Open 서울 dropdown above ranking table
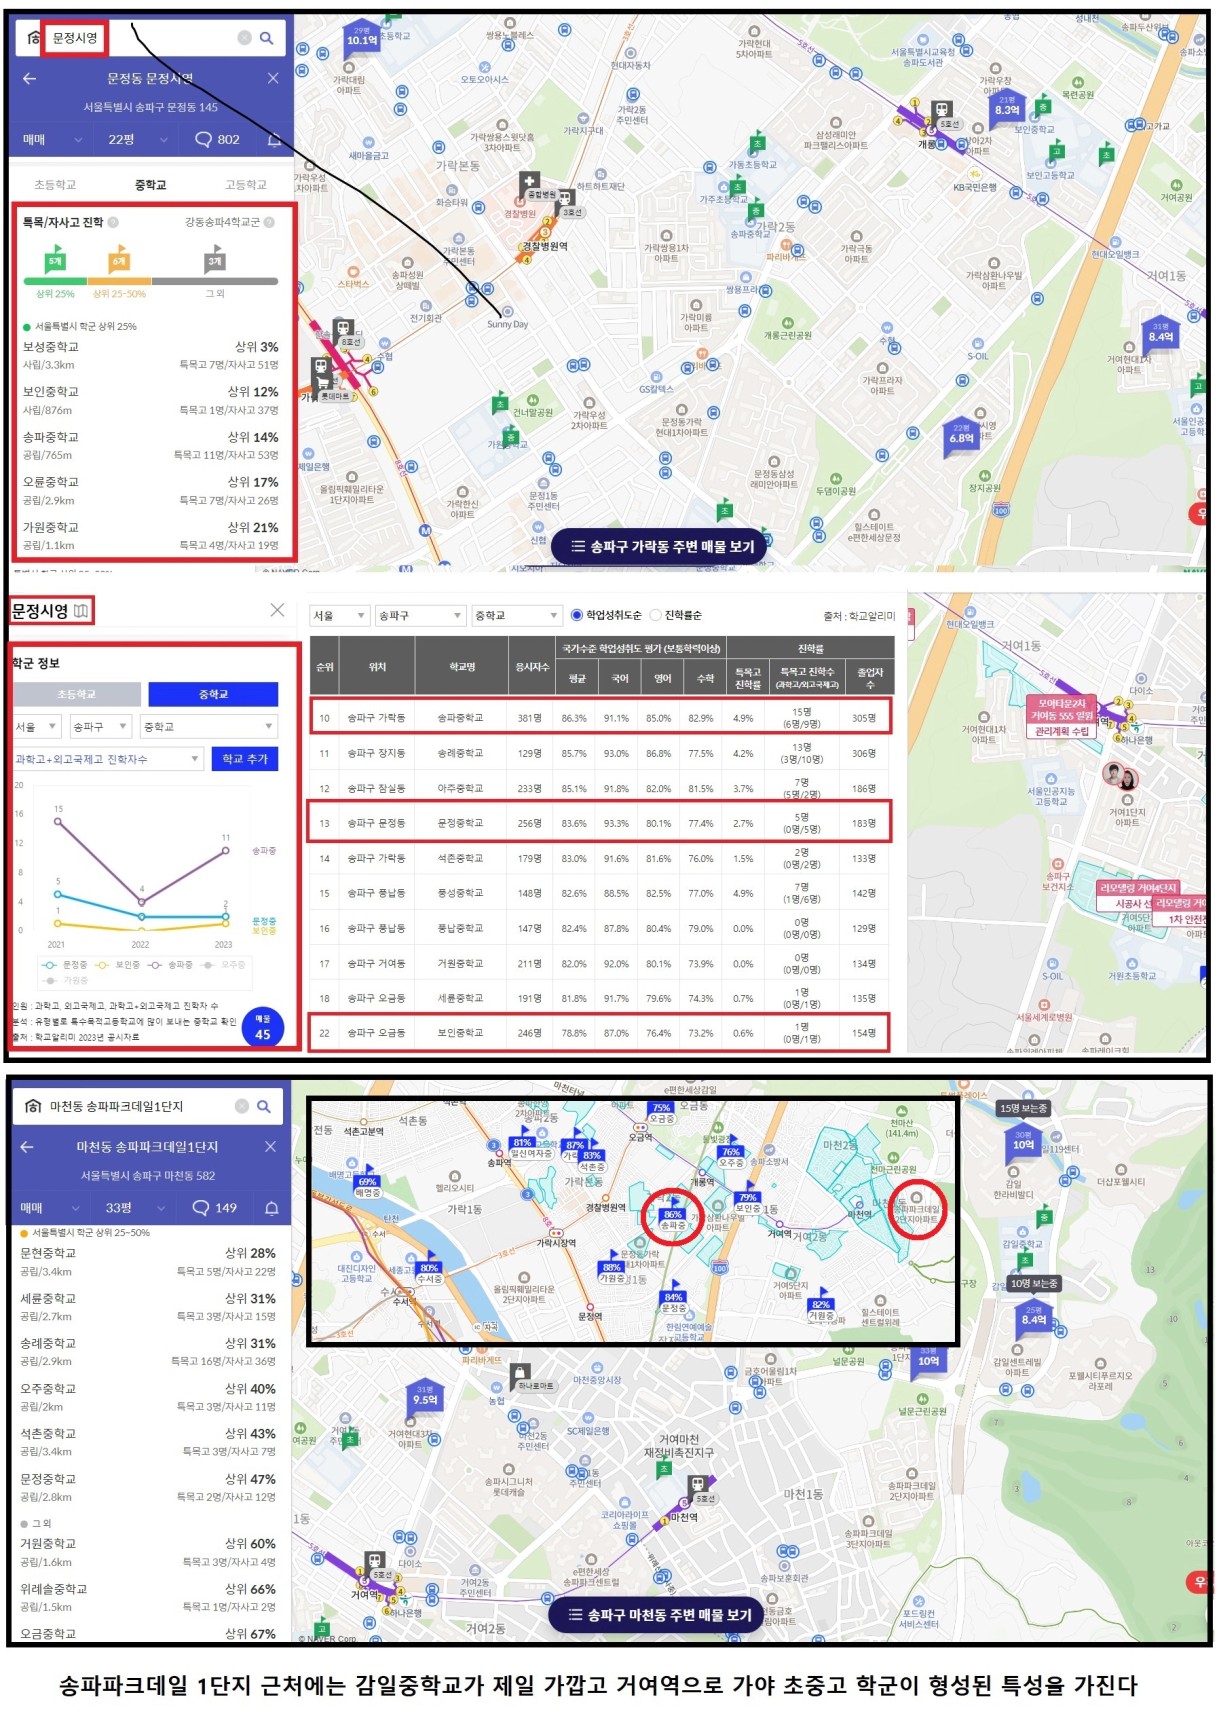Screen dimensions: 1219x1735 (x=339, y=615)
